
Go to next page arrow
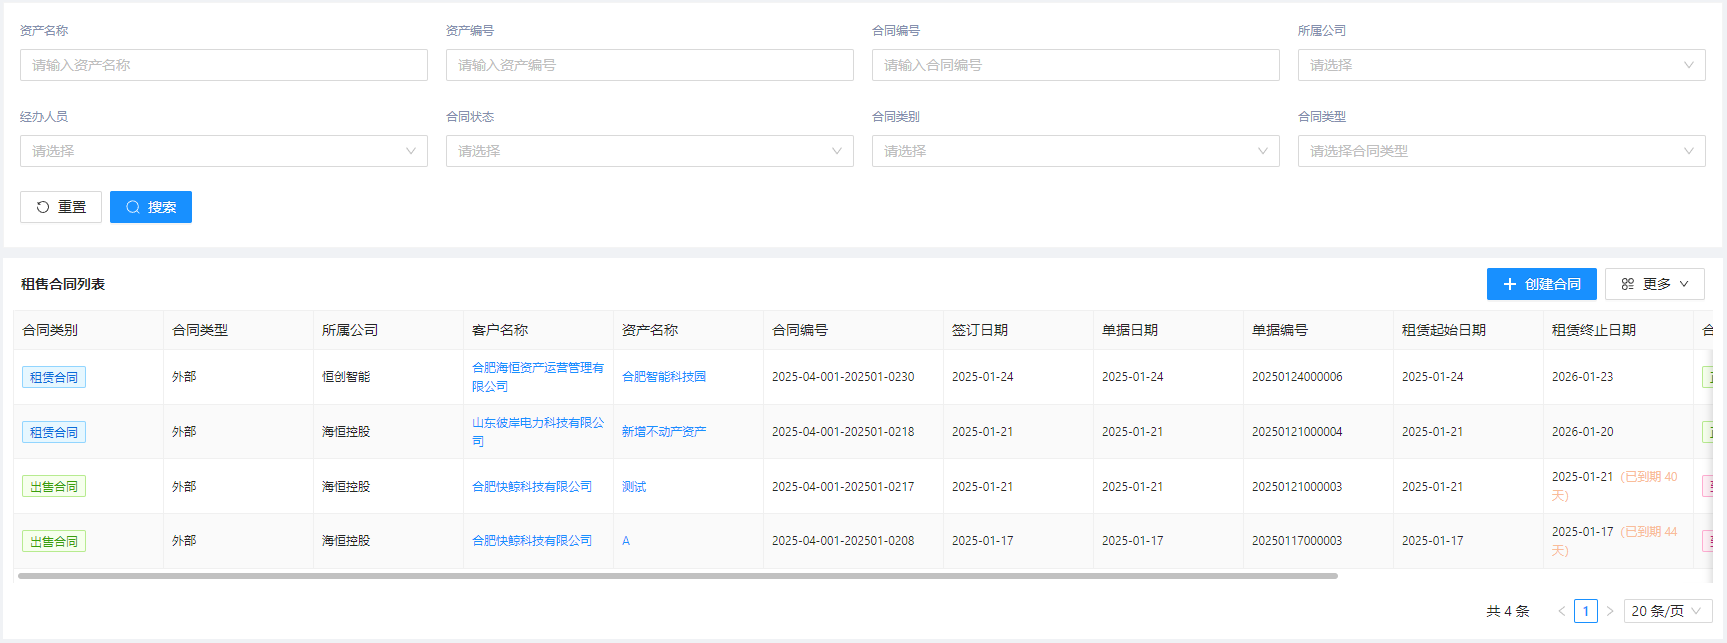tap(1610, 611)
